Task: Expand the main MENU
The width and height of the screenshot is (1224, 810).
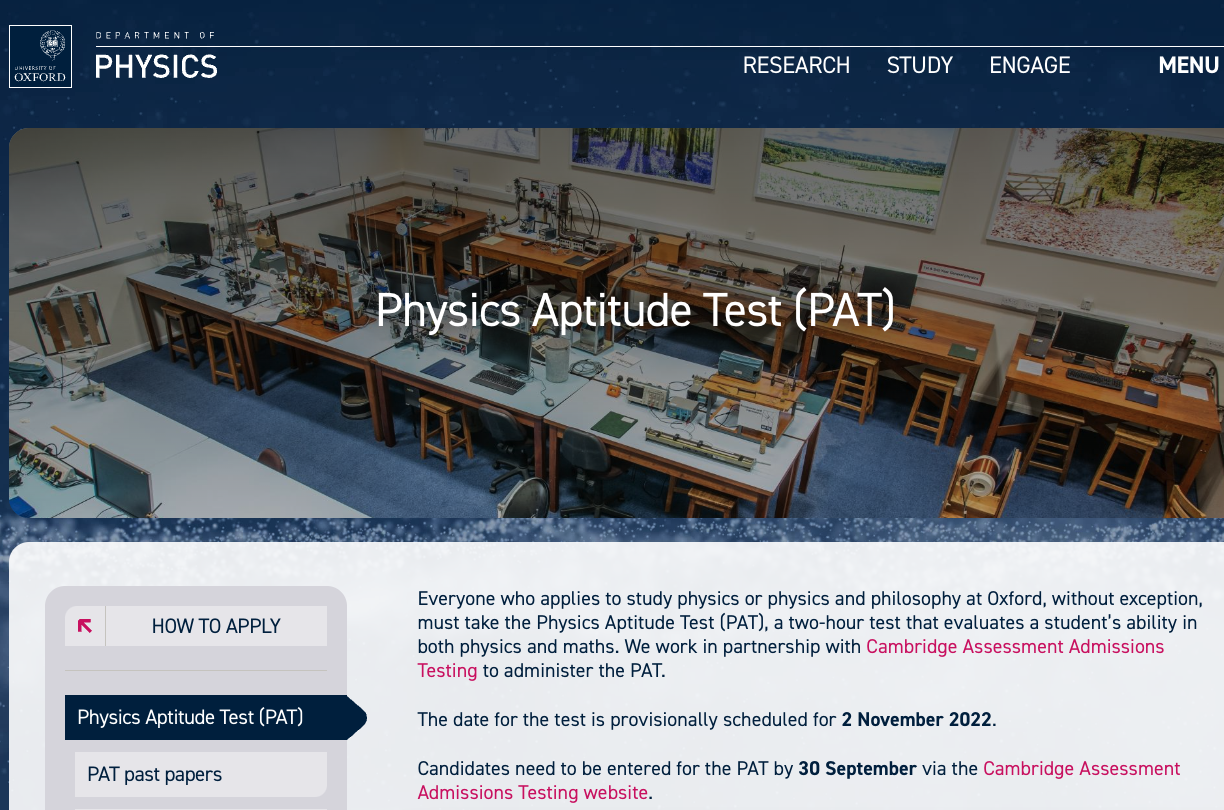Action: point(1188,65)
